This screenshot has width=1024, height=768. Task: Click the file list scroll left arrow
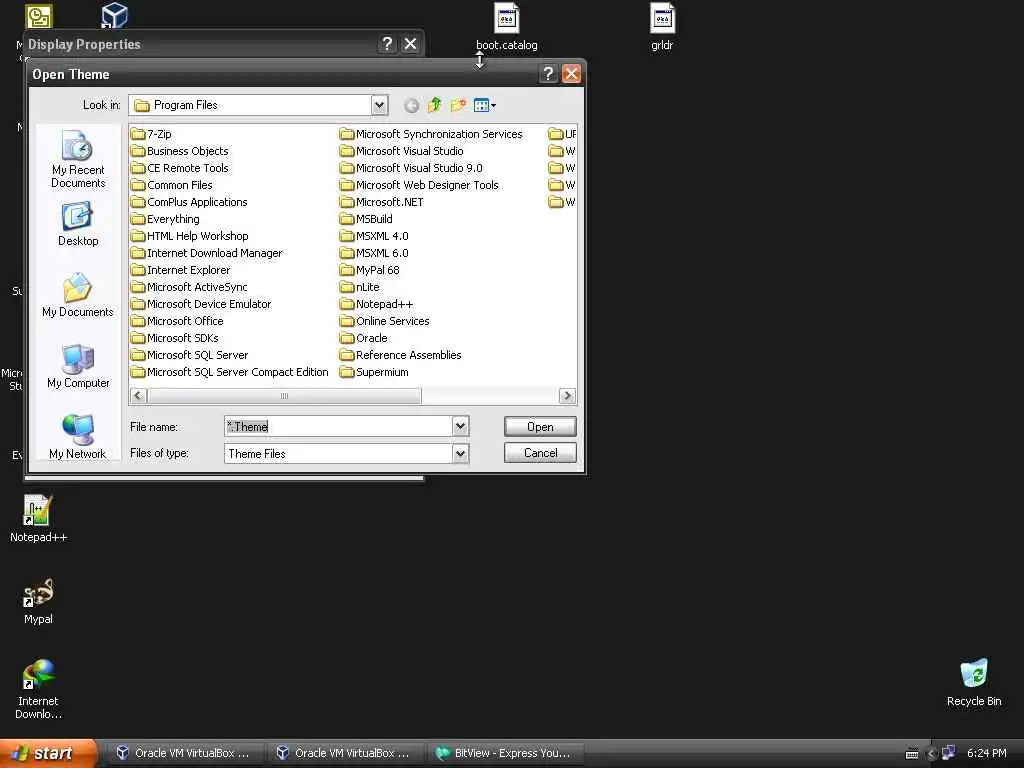[138, 396]
